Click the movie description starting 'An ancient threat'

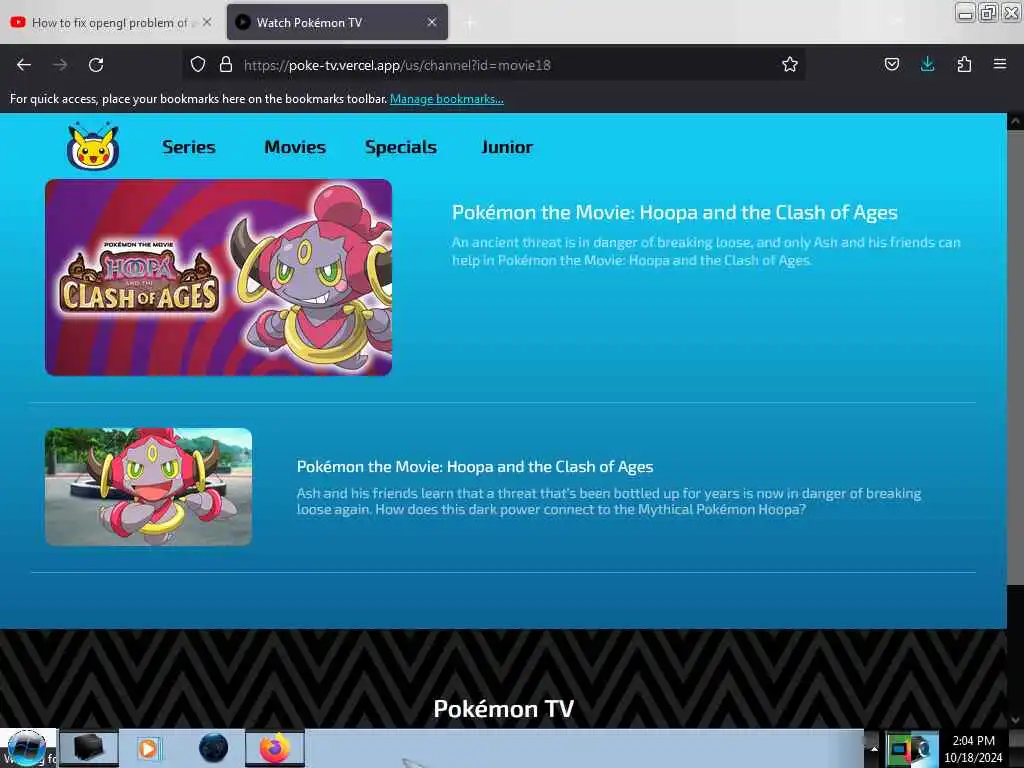pos(706,251)
